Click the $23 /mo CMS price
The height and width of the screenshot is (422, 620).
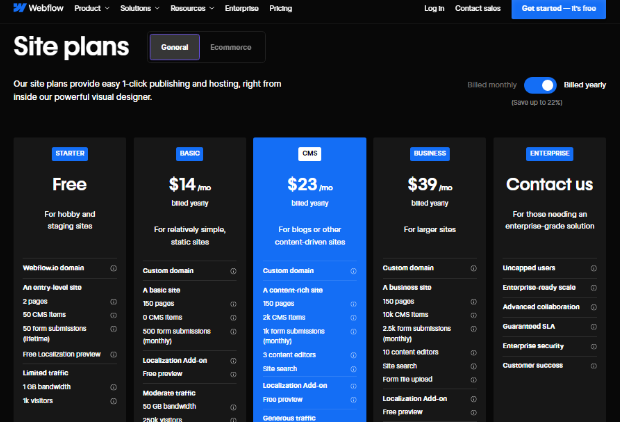[x=310, y=184]
